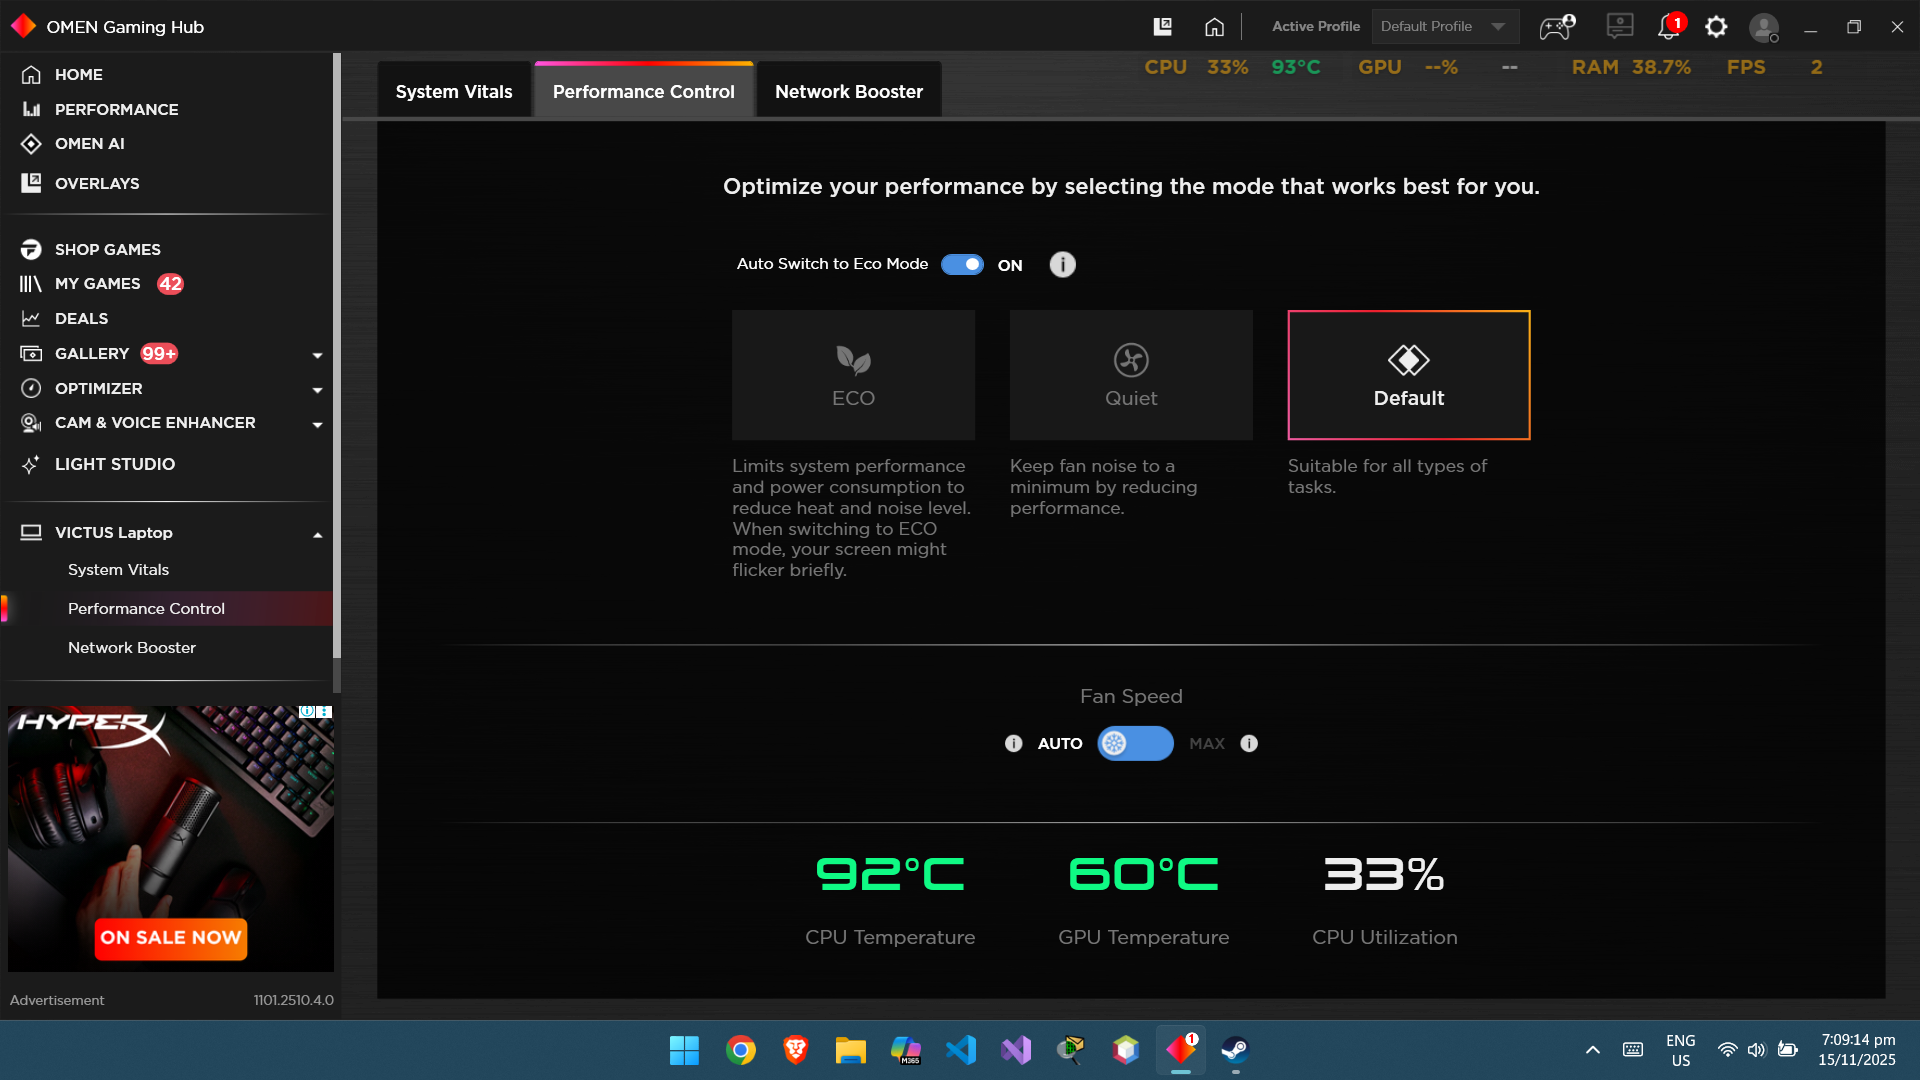Open the gamepad controller icon in top bar
This screenshot has width=1920, height=1080.
click(1557, 27)
